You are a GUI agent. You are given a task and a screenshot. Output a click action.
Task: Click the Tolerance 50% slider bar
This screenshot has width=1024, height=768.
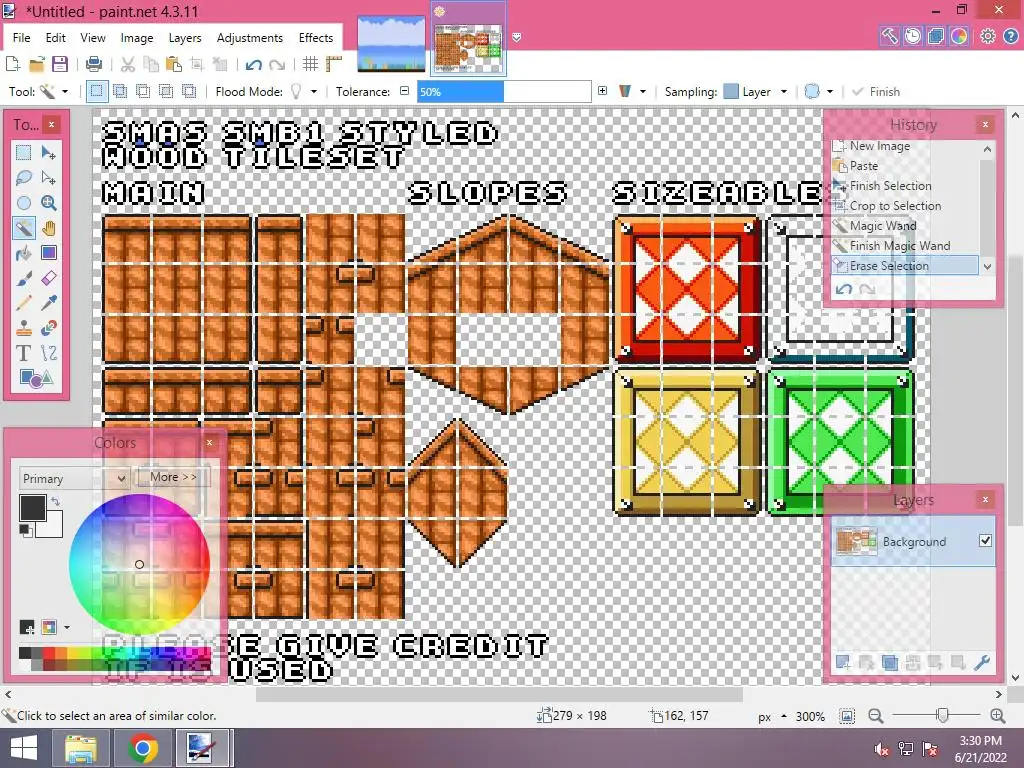pos(504,91)
